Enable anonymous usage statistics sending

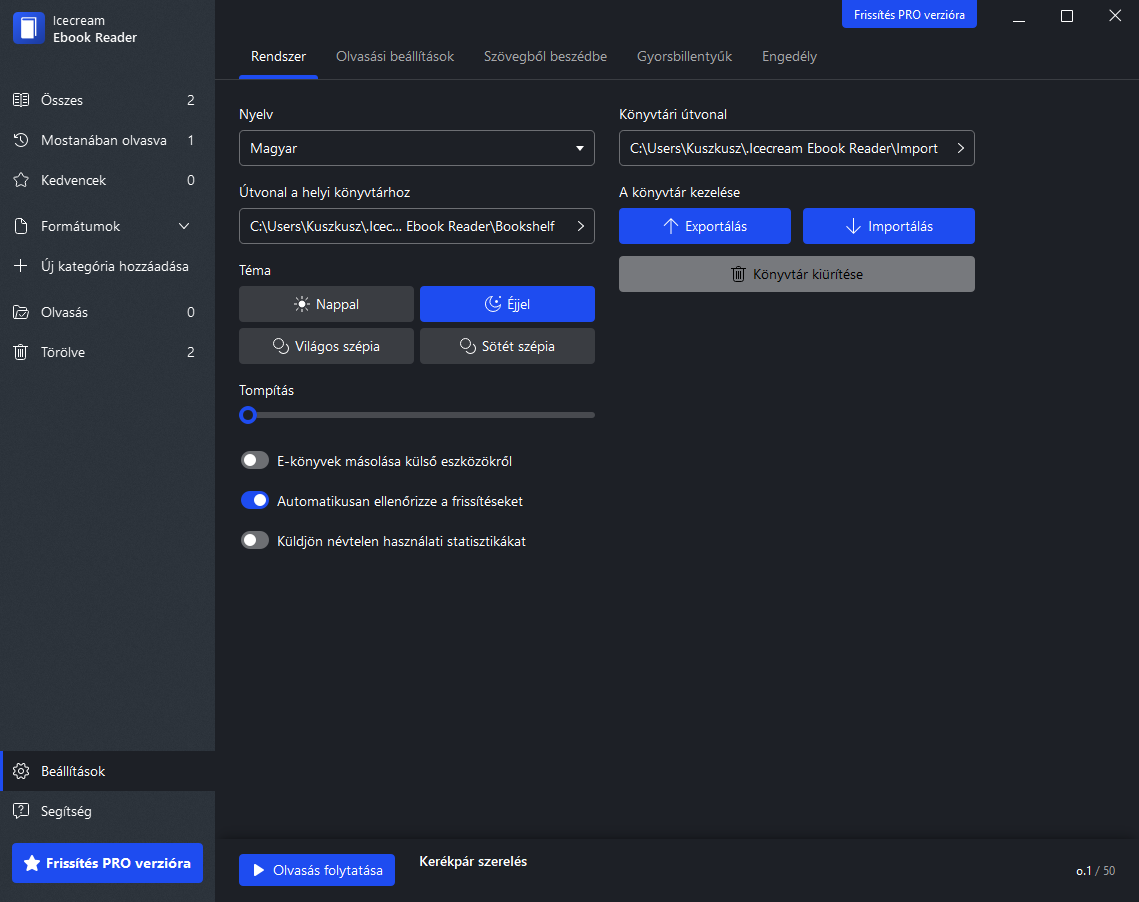tap(255, 540)
